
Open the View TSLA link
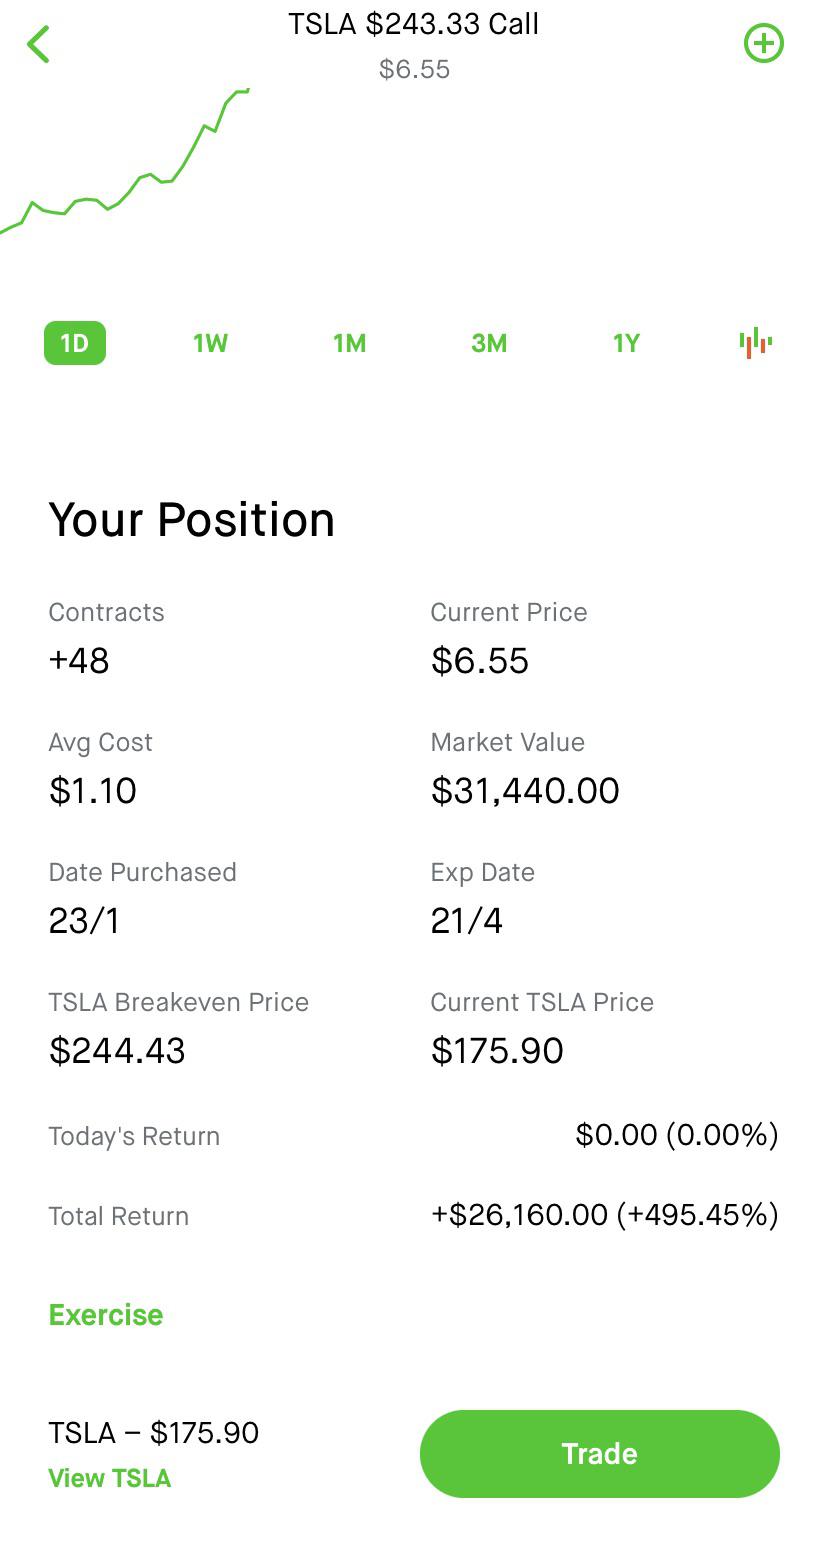pyautogui.click(x=110, y=1478)
